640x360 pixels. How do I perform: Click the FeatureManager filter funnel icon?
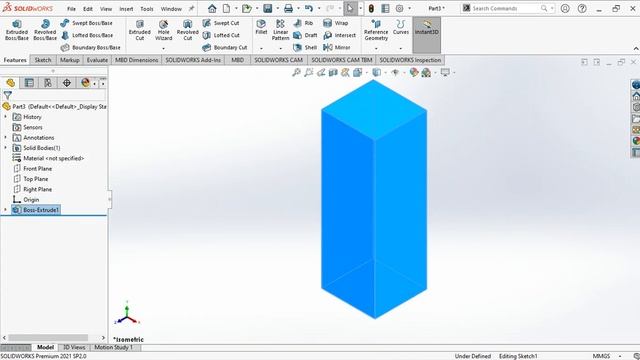pyautogui.click(x=7, y=96)
